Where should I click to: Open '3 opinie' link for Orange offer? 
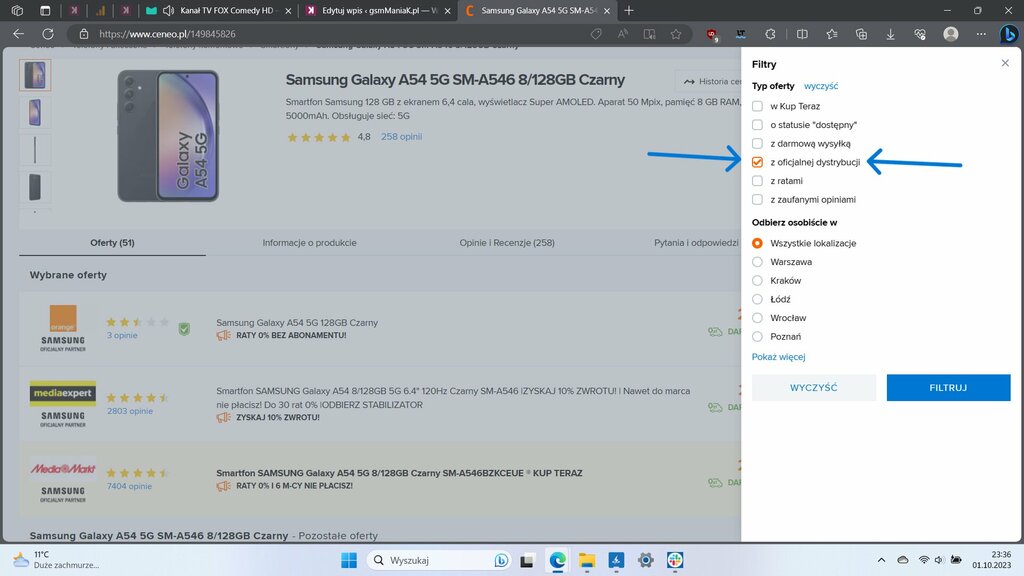click(x=122, y=335)
